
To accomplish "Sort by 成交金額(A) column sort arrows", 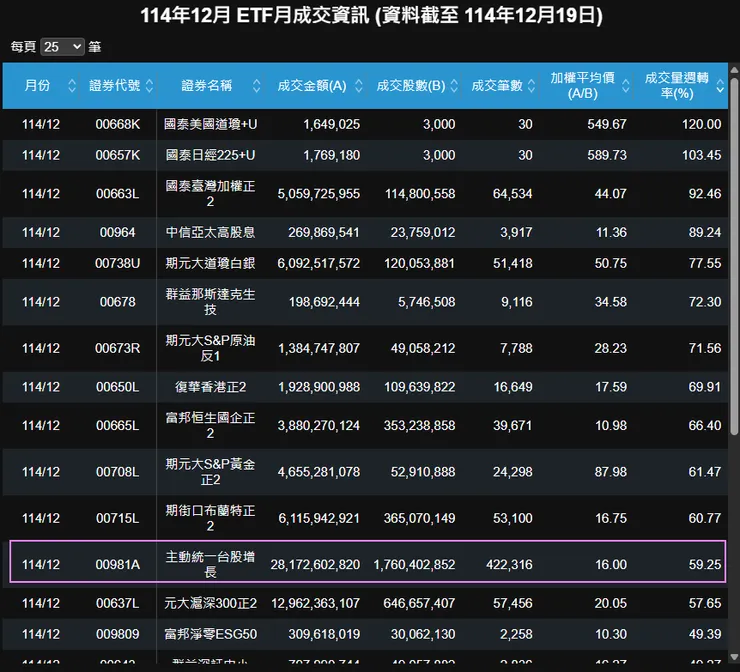I will coord(359,85).
